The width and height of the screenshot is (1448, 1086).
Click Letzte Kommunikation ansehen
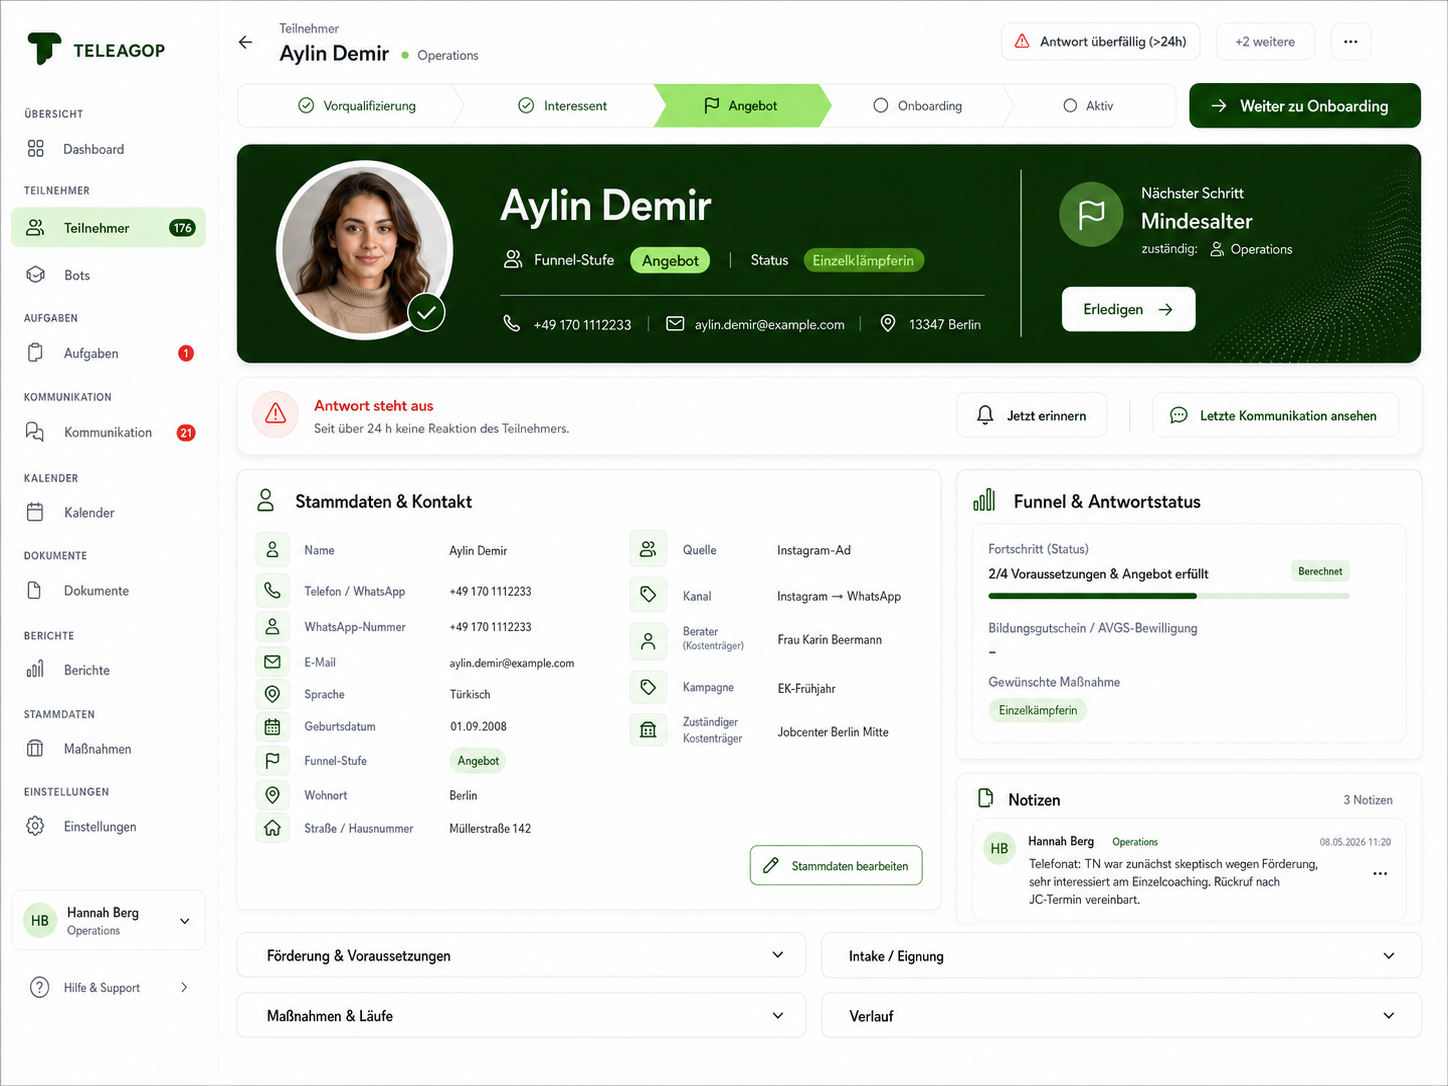point(1275,415)
